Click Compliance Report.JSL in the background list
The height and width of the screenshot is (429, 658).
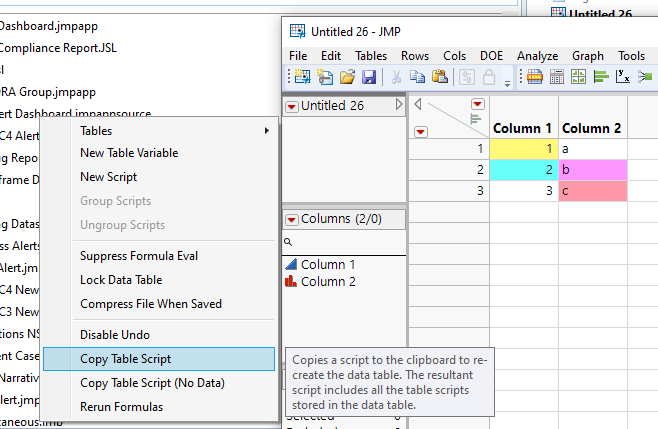coord(57,48)
